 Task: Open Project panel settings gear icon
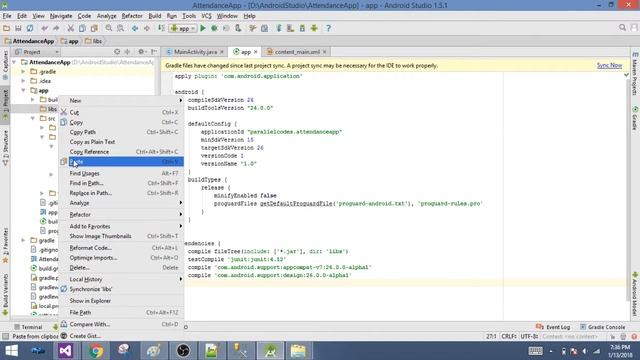141,52
